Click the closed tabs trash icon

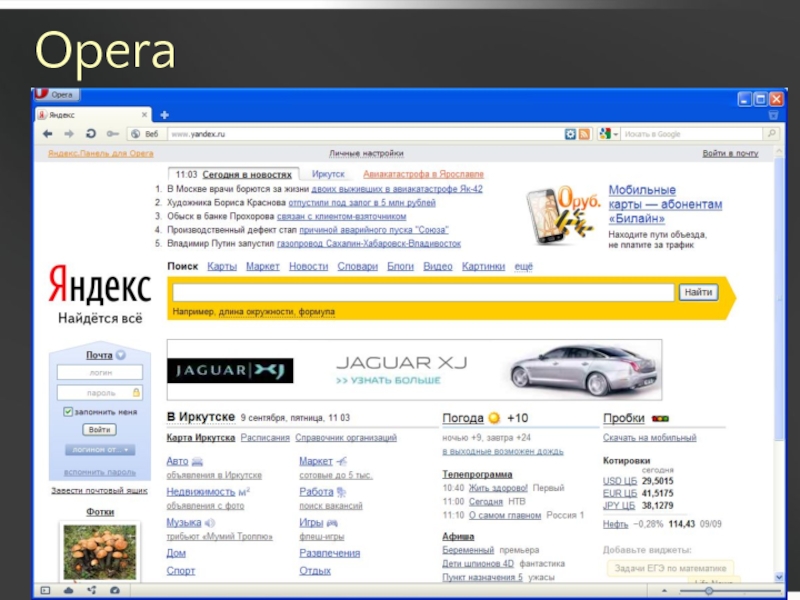click(x=773, y=115)
